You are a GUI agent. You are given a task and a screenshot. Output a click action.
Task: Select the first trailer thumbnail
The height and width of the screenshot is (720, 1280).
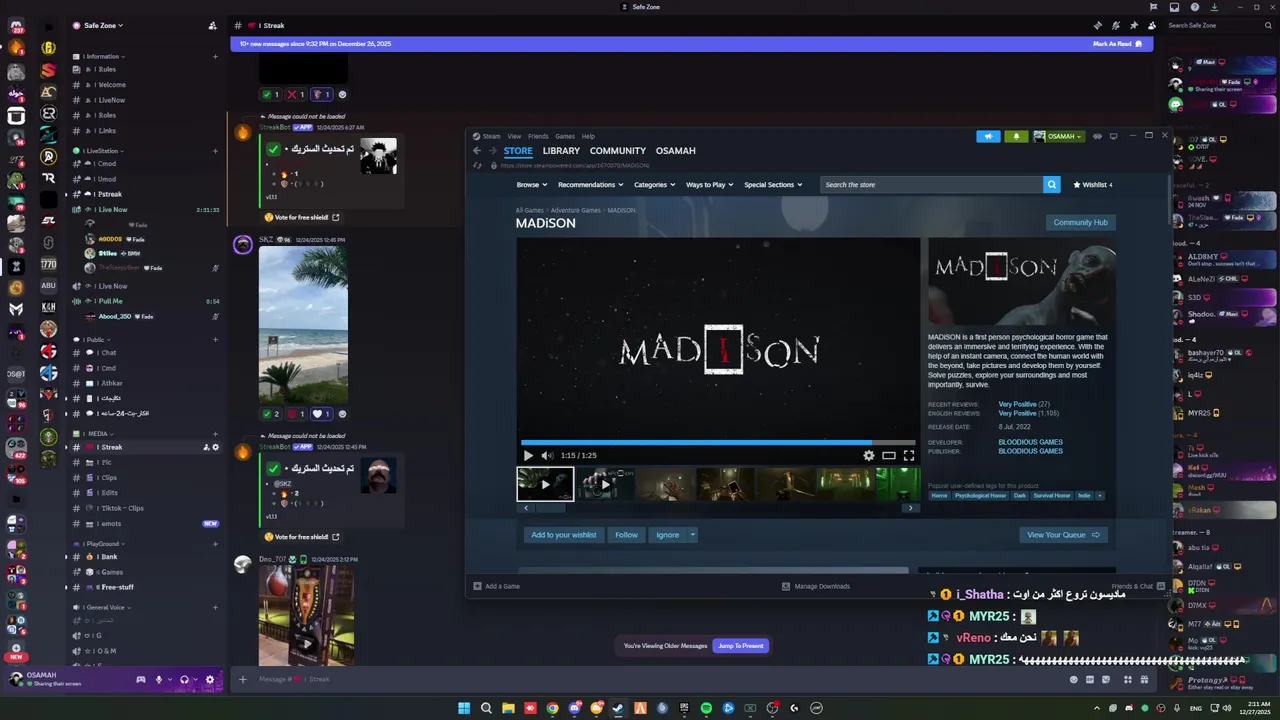click(x=545, y=484)
